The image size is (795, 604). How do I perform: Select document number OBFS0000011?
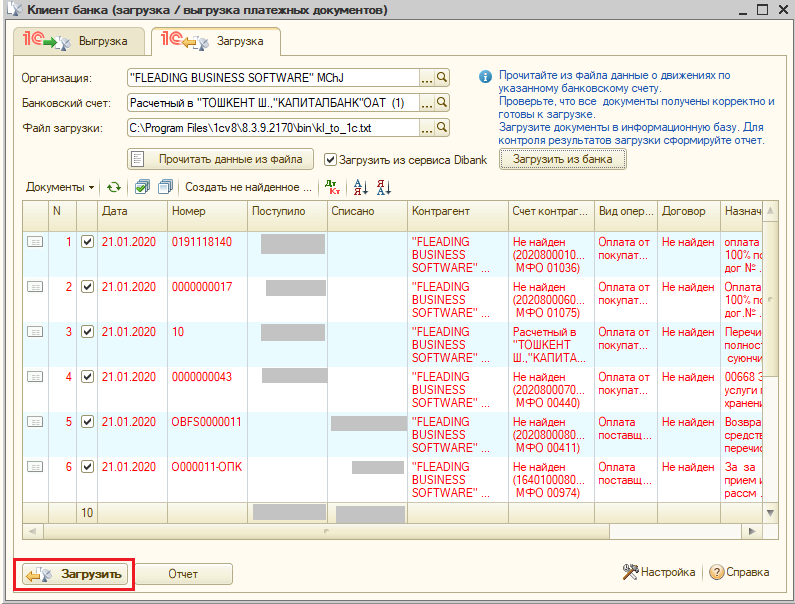[206, 422]
